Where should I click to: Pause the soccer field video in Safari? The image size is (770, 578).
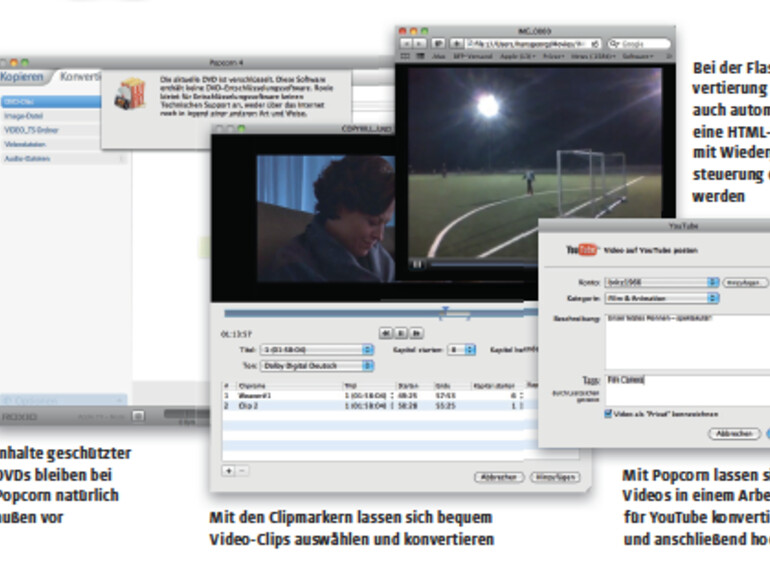coord(417,264)
